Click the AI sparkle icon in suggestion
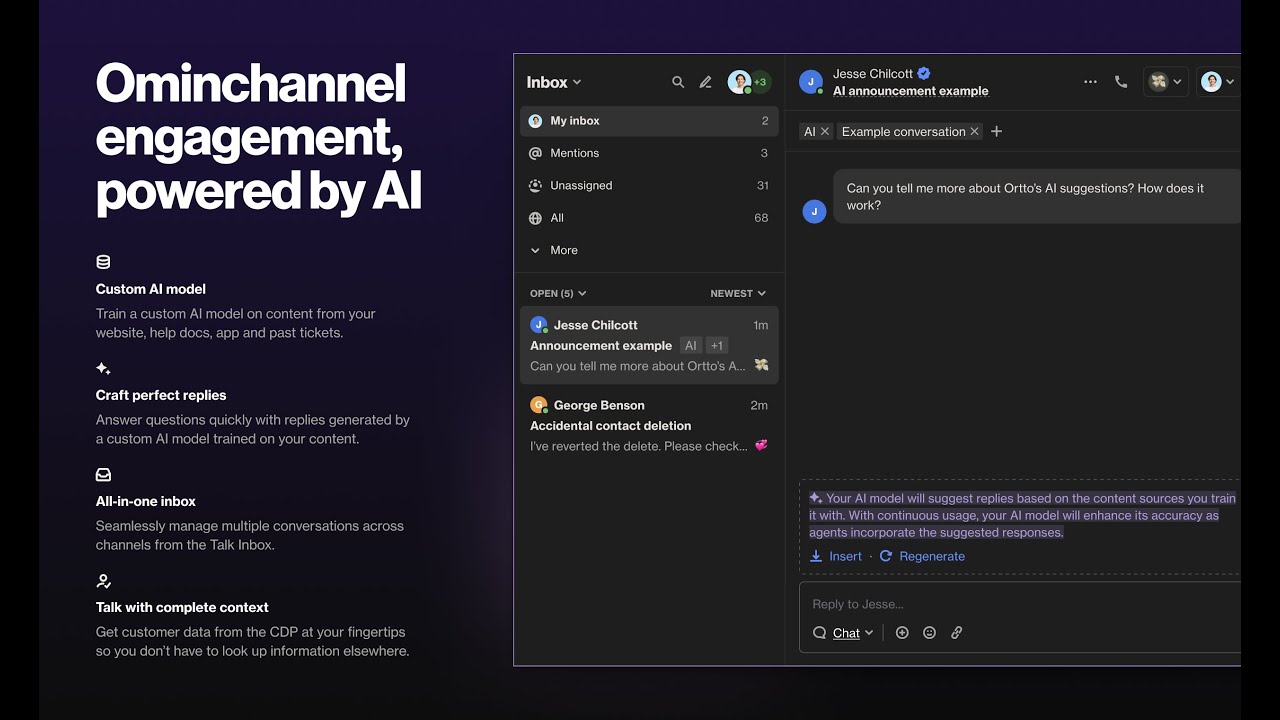The width and height of the screenshot is (1280, 720). [x=816, y=498]
